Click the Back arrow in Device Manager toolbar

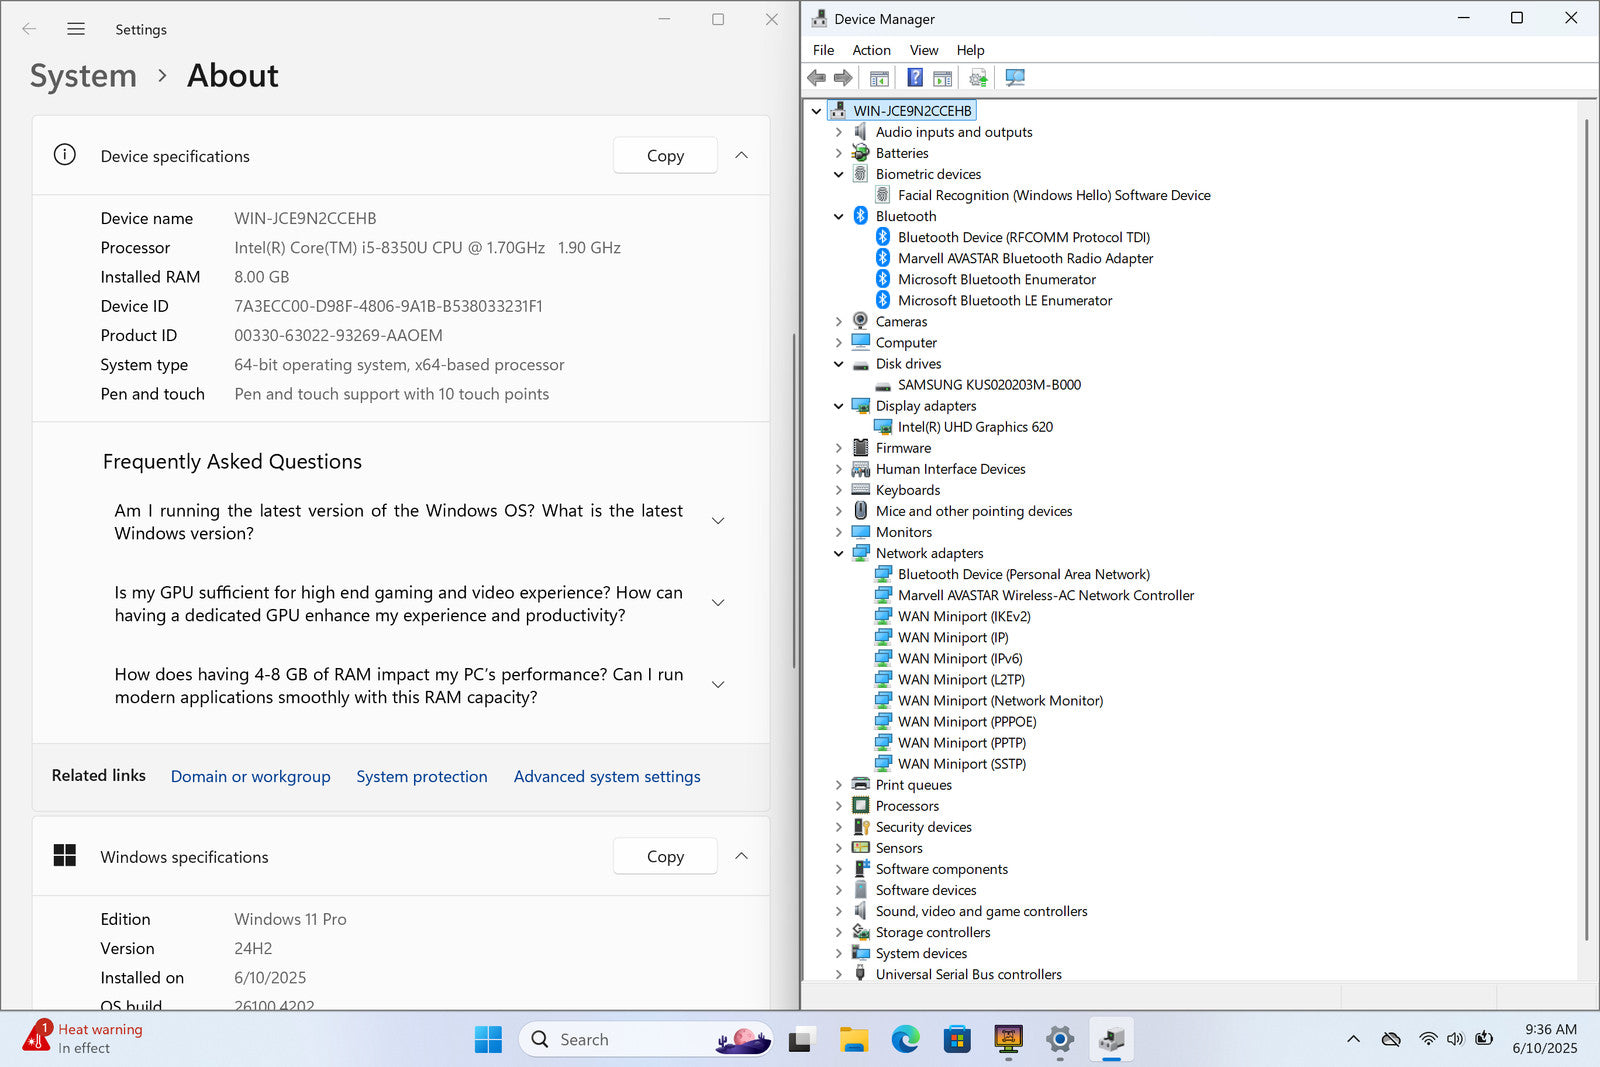(x=817, y=78)
